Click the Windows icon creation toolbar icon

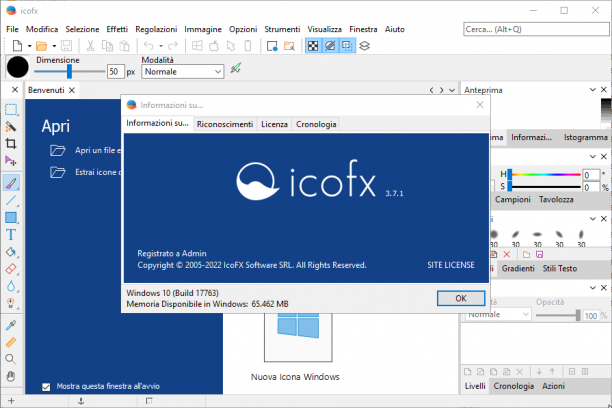click(197, 46)
